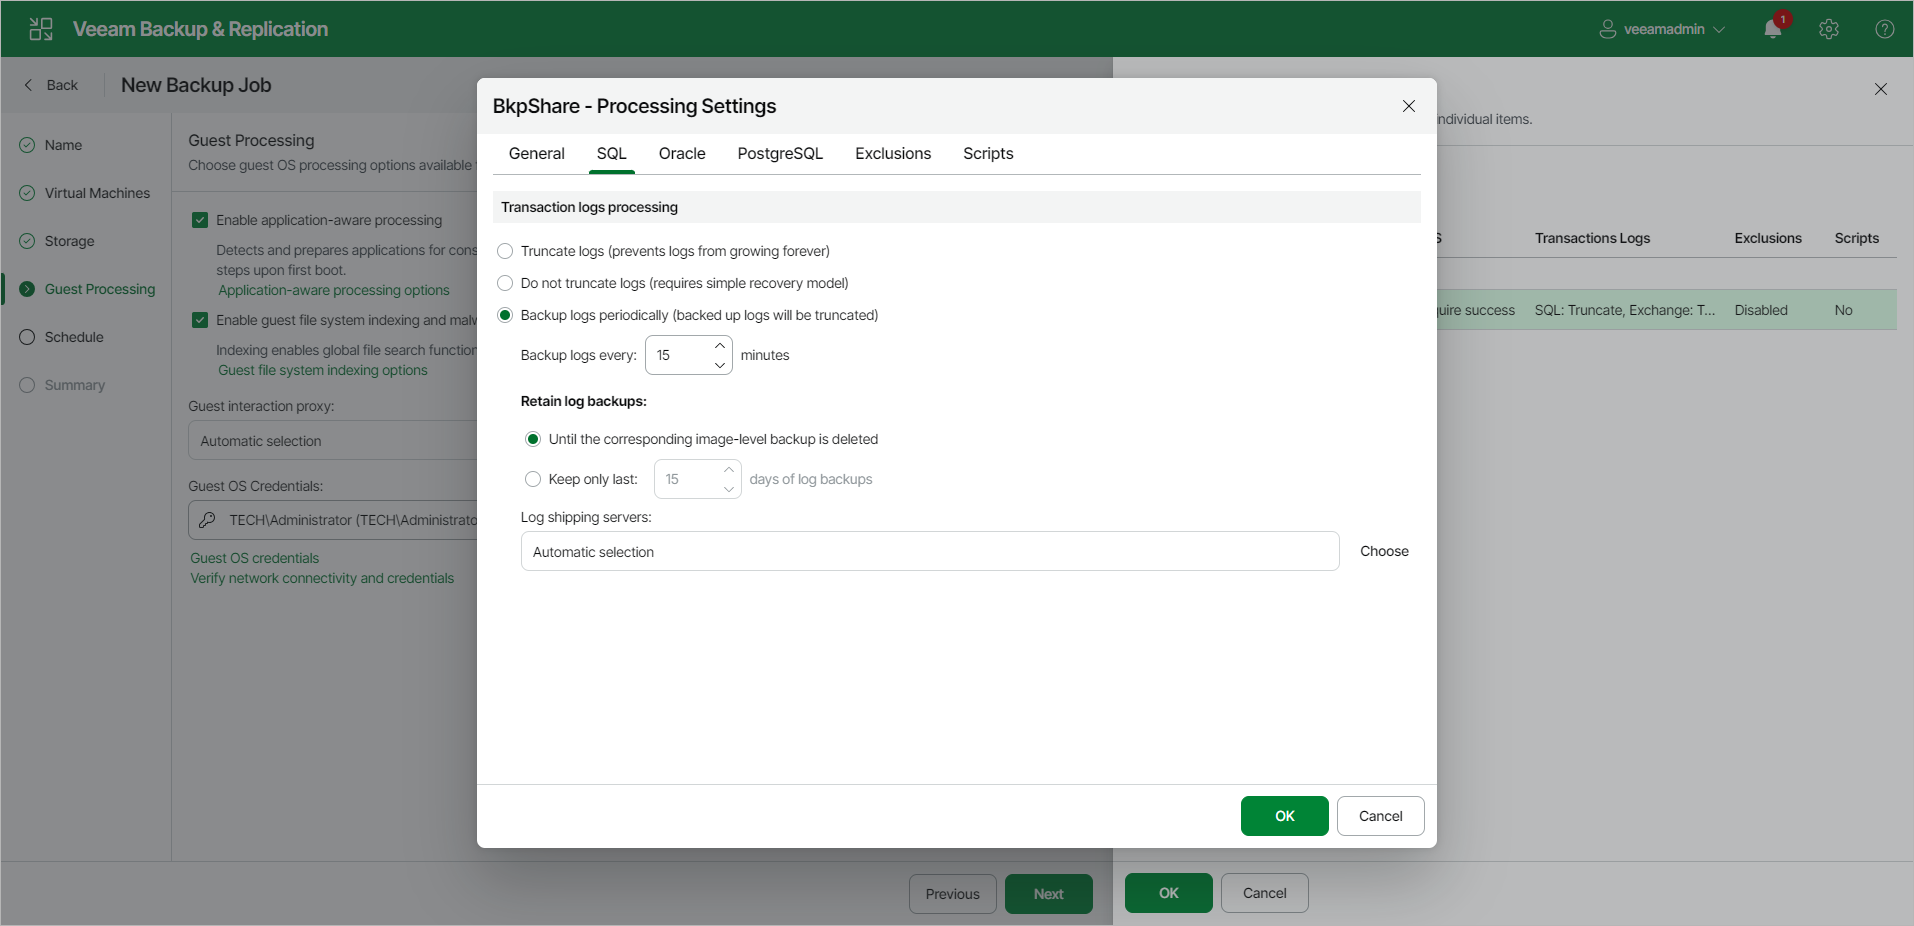Image resolution: width=1914 pixels, height=926 pixels.
Task: Open the notifications bell
Action: 1773,29
